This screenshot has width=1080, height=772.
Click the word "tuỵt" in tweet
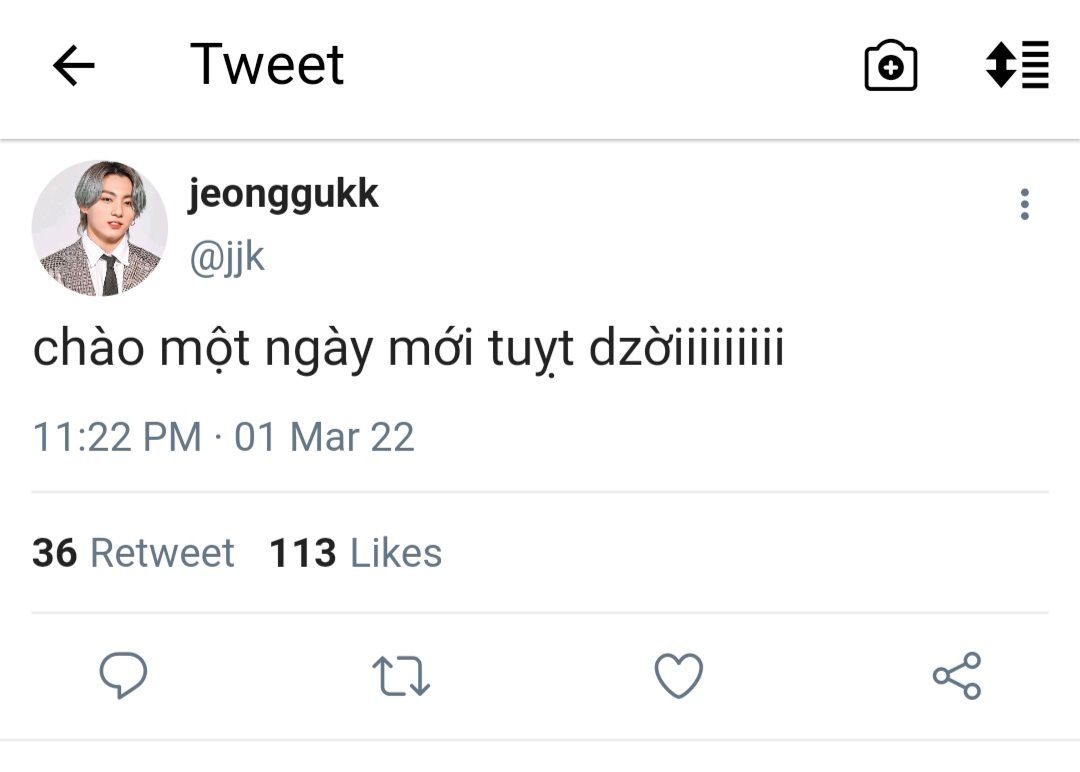point(531,350)
